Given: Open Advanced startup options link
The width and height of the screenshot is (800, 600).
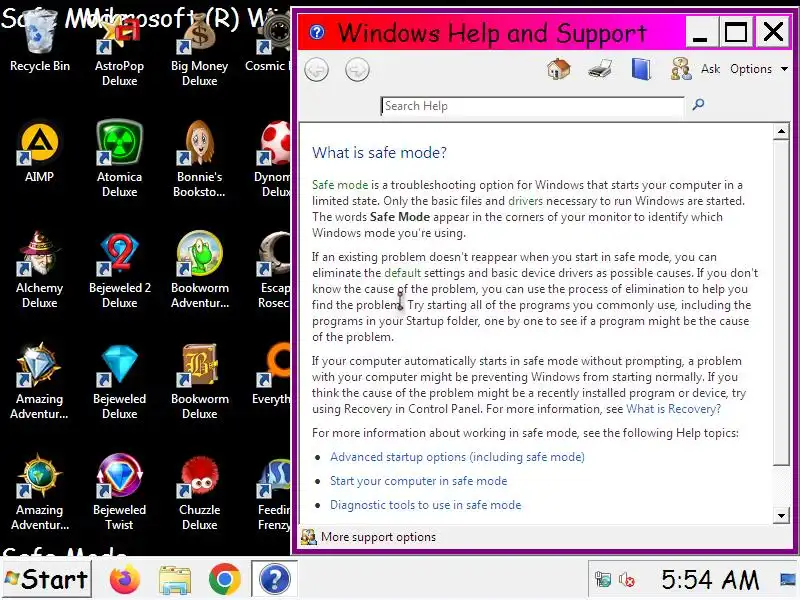Looking at the screenshot, I should (457, 457).
